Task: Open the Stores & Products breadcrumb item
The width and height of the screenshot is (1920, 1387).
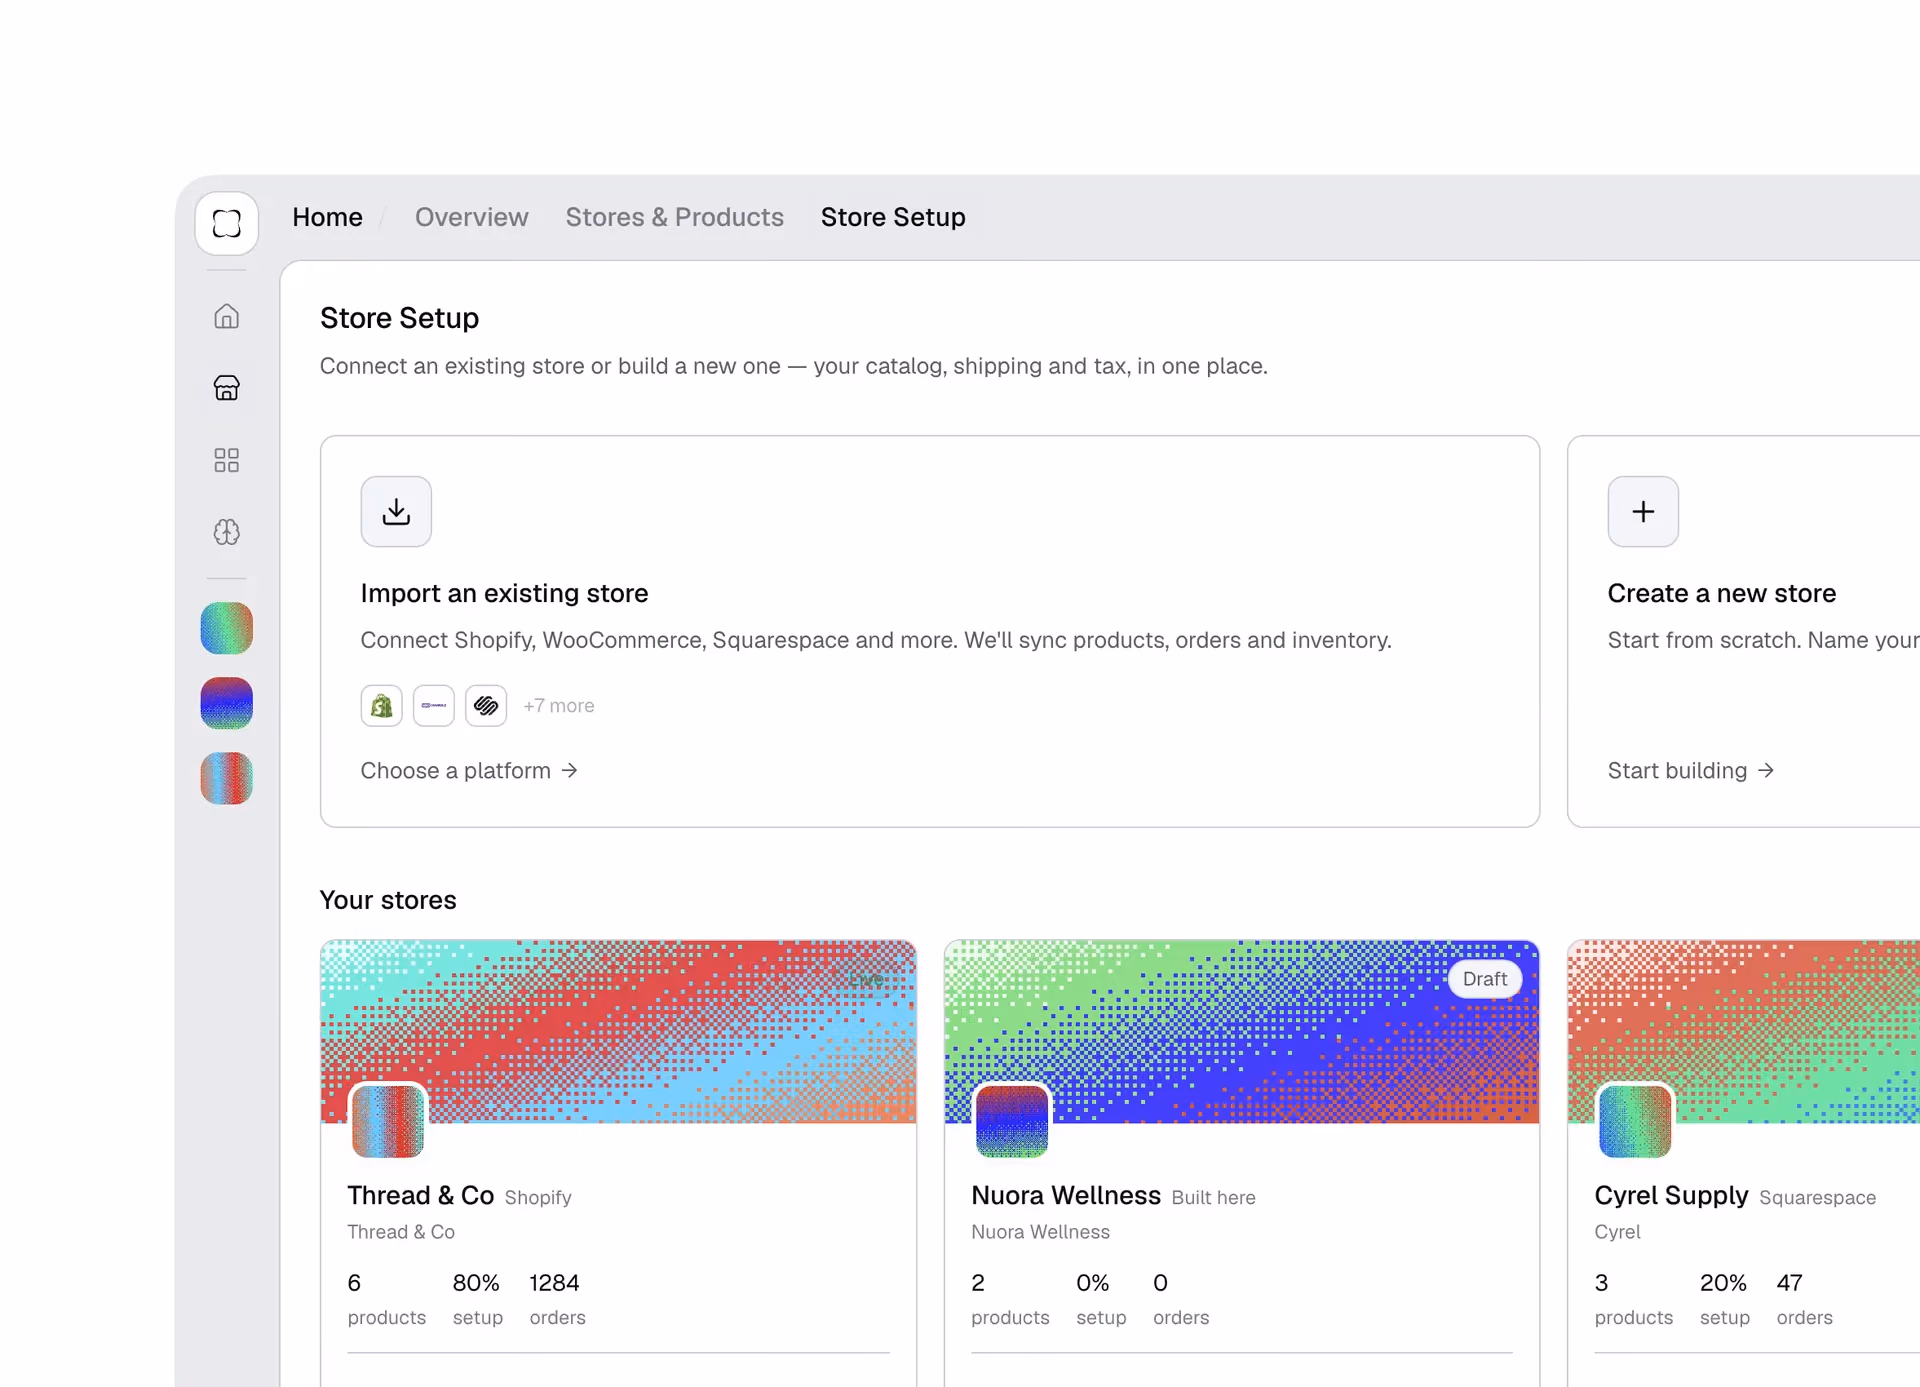Action: (x=675, y=217)
